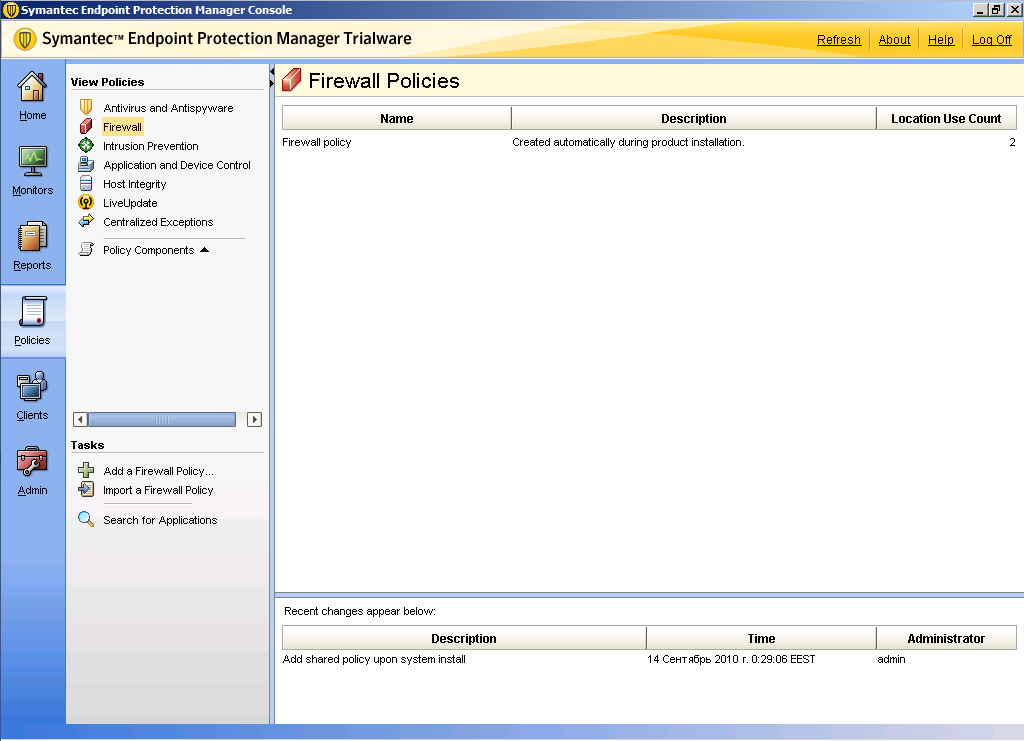This screenshot has width=1024, height=741.
Task: Select Centralized Exceptions policy type
Action: 158,222
